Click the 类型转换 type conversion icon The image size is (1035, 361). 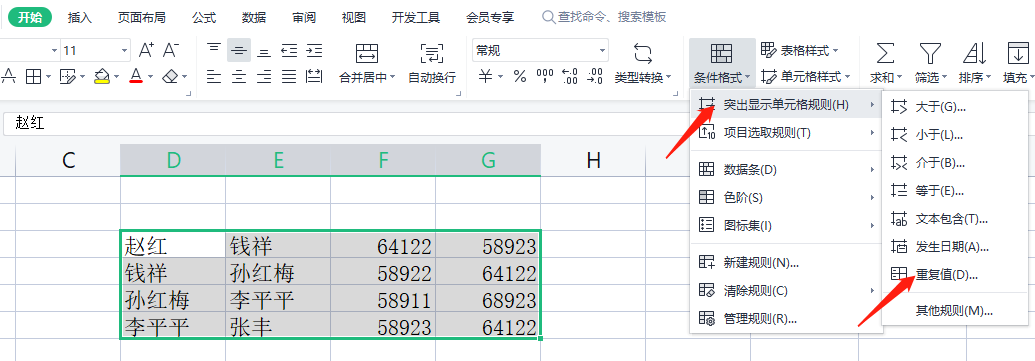642,53
